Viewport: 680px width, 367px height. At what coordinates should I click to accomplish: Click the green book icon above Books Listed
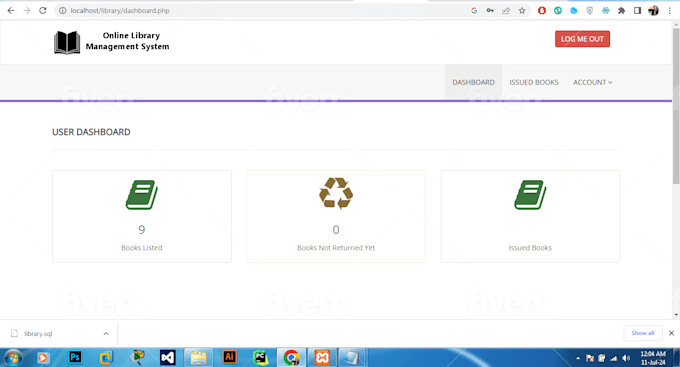click(142, 195)
